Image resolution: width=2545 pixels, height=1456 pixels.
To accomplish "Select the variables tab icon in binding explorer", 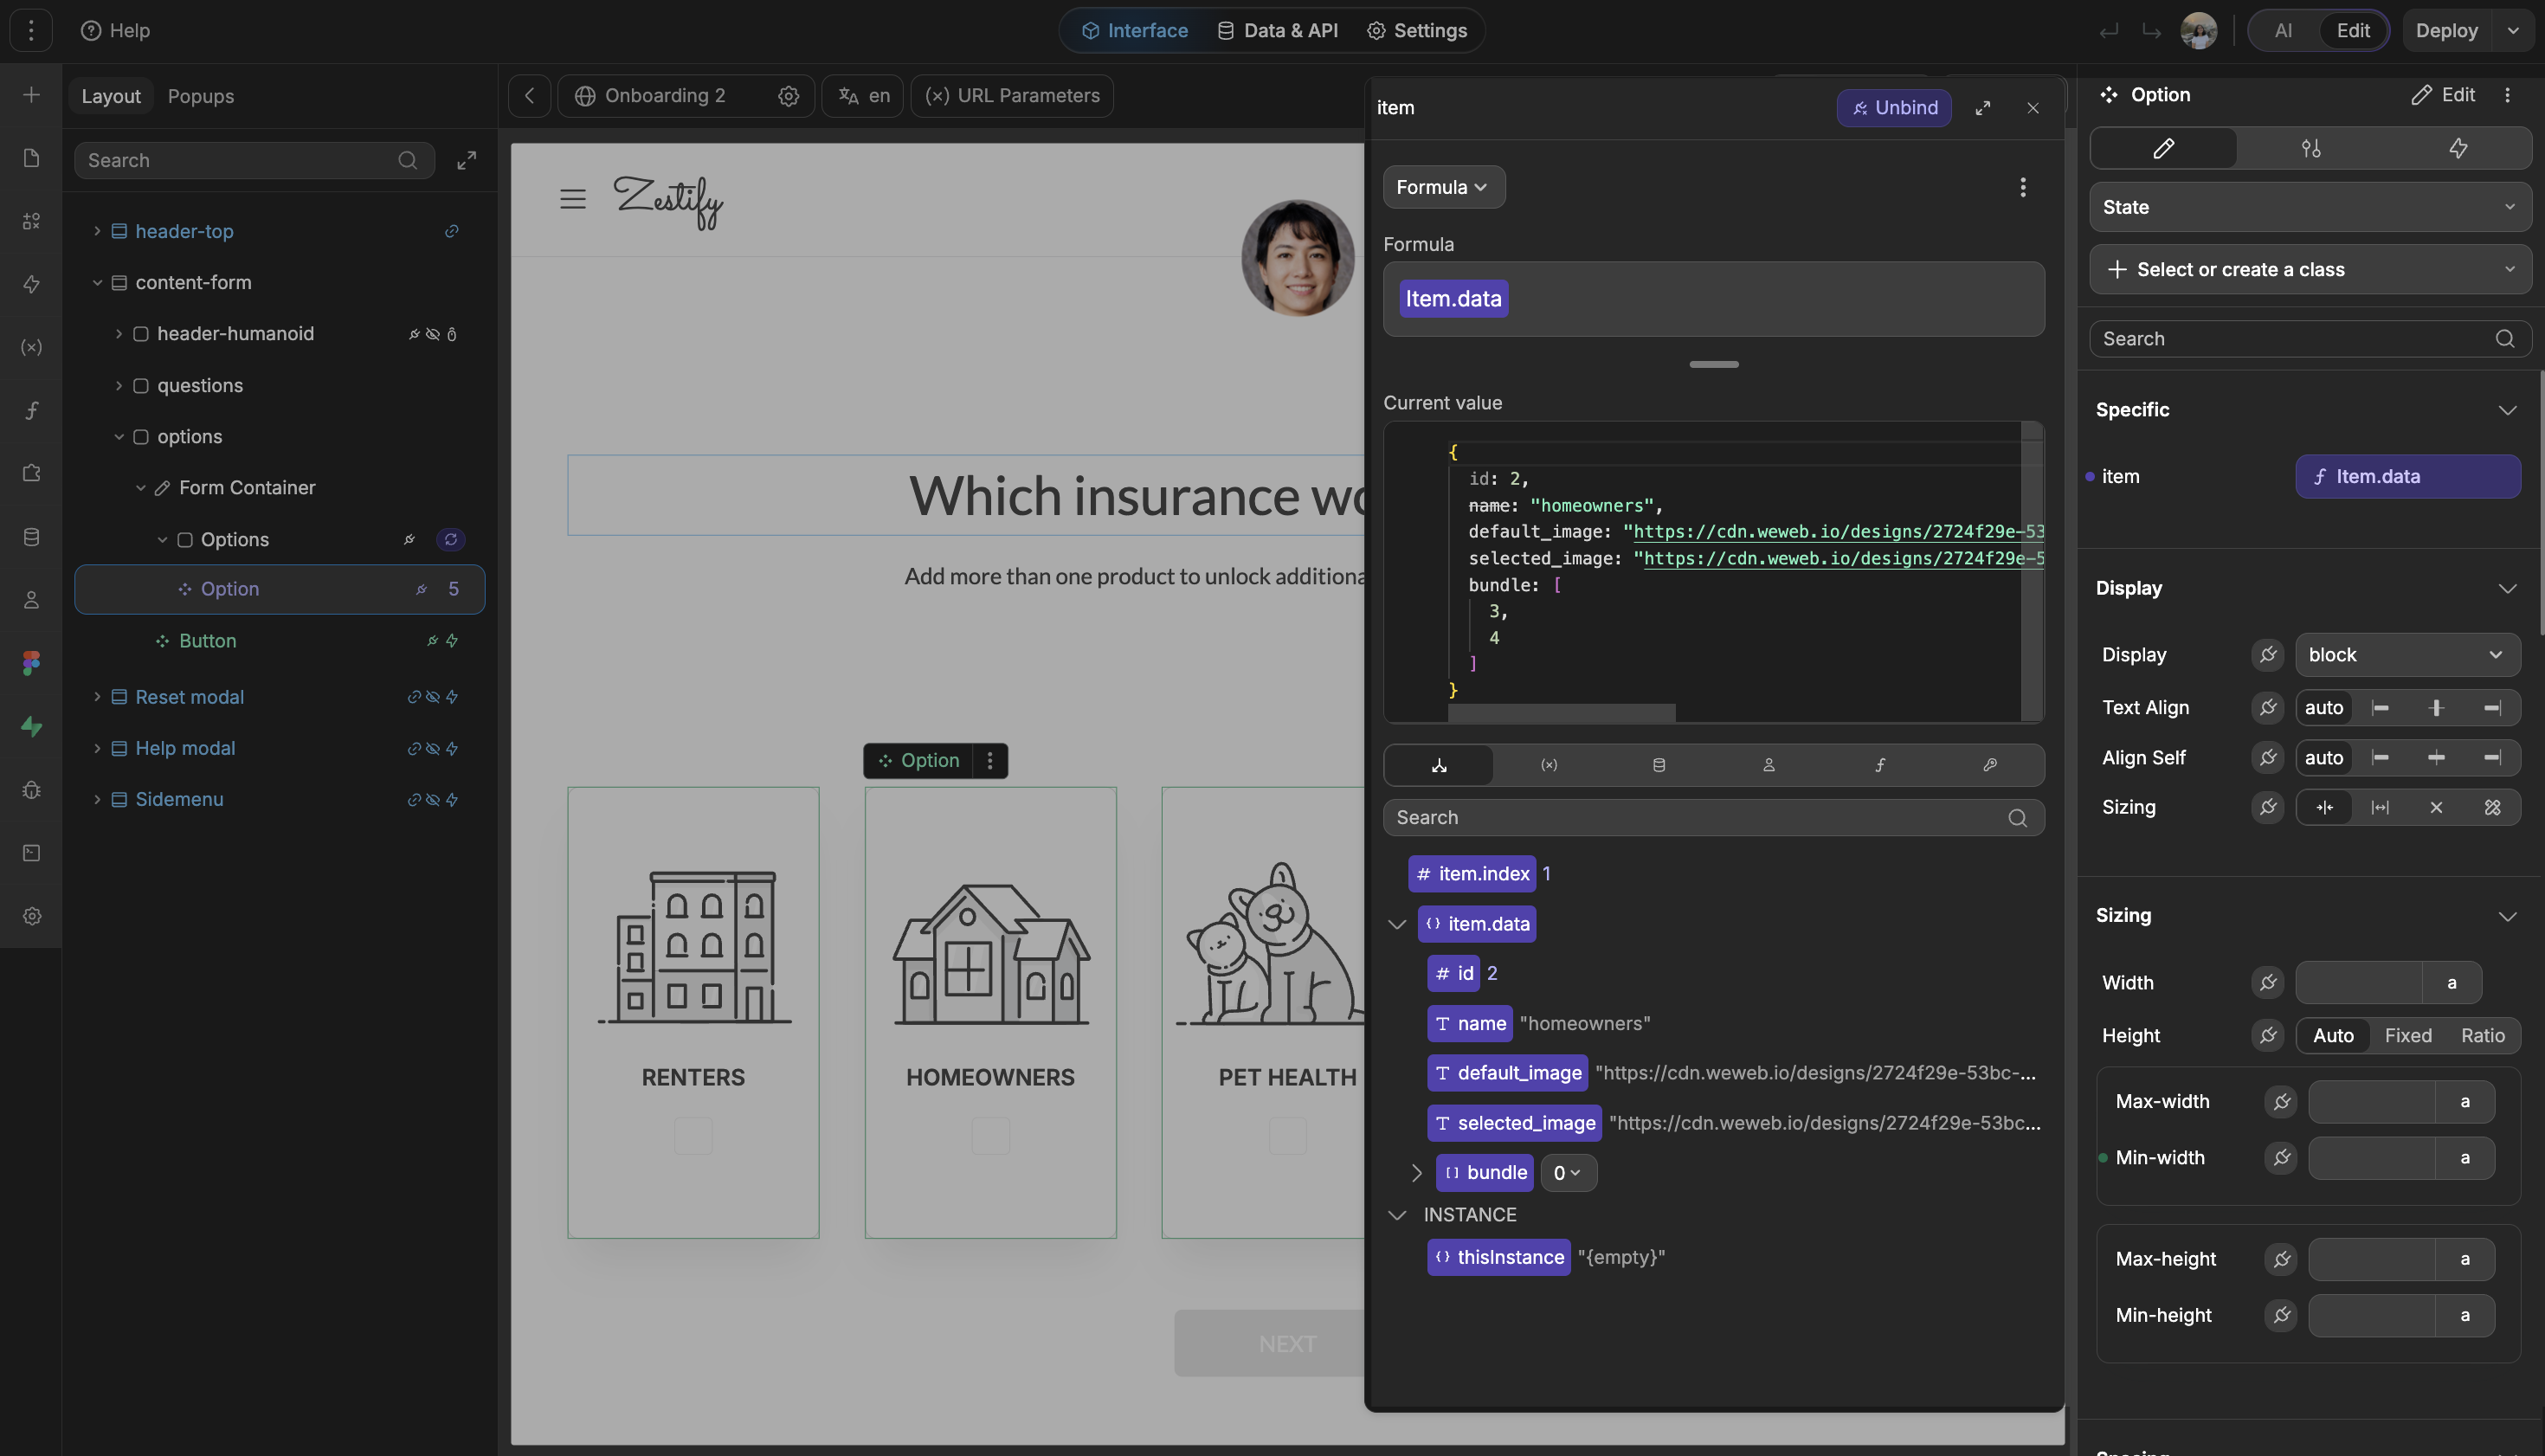I will coord(1548,765).
